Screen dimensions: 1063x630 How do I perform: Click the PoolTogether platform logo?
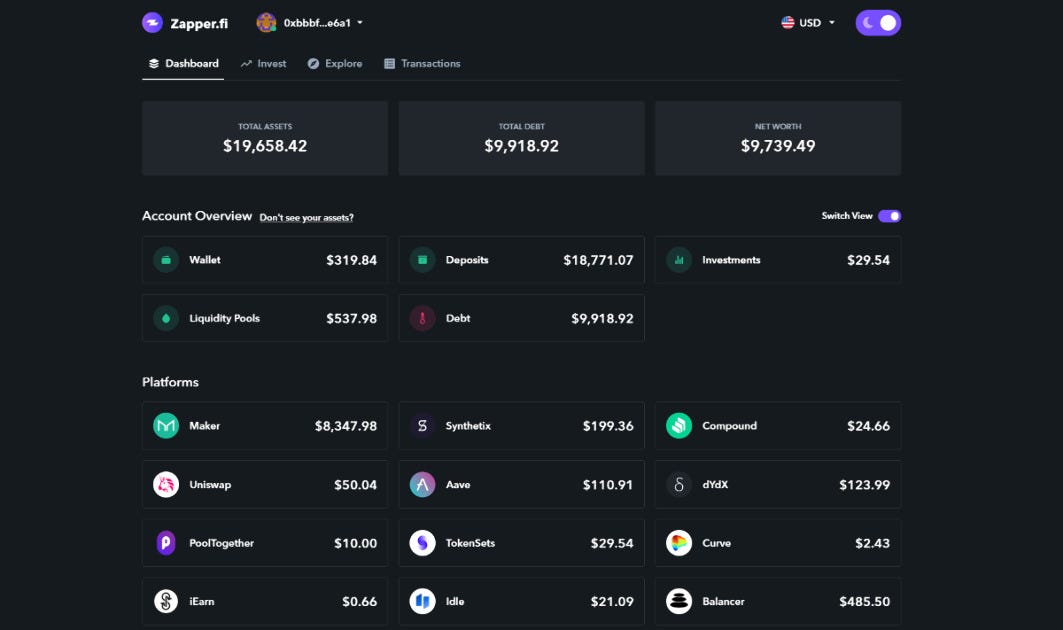coord(166,543)
